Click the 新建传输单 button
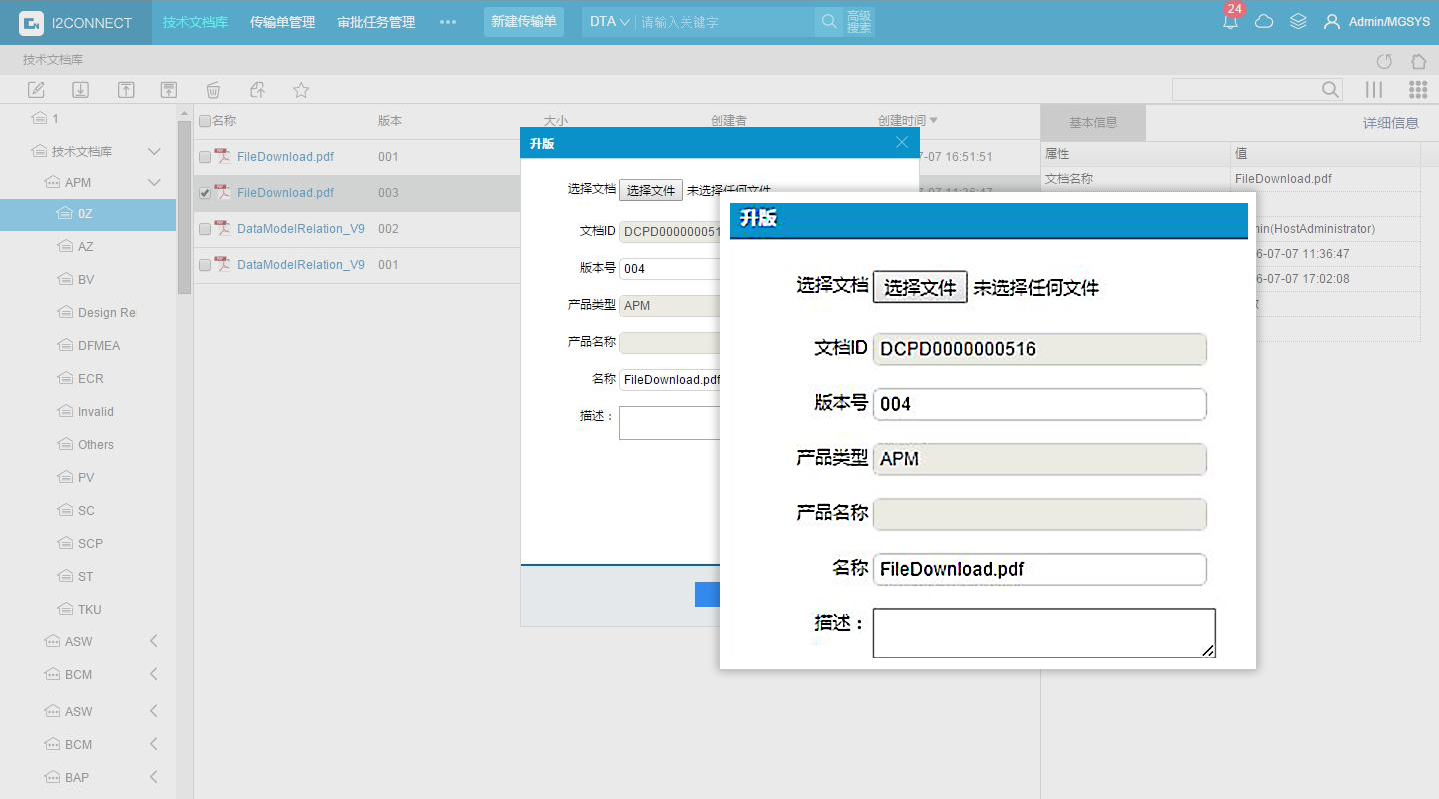 (524, 22)
